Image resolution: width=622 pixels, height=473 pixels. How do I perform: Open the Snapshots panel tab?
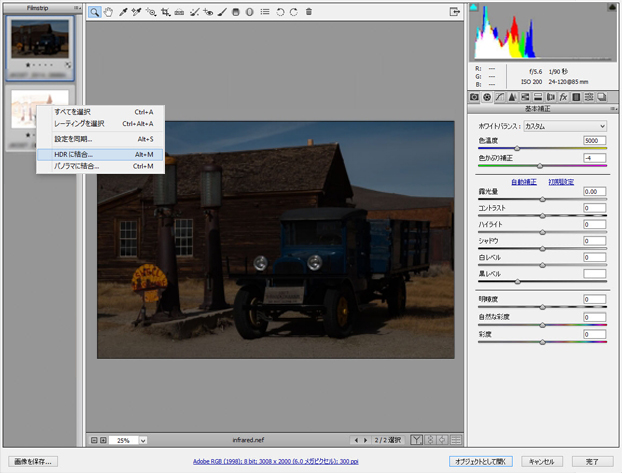click(602, 97)
